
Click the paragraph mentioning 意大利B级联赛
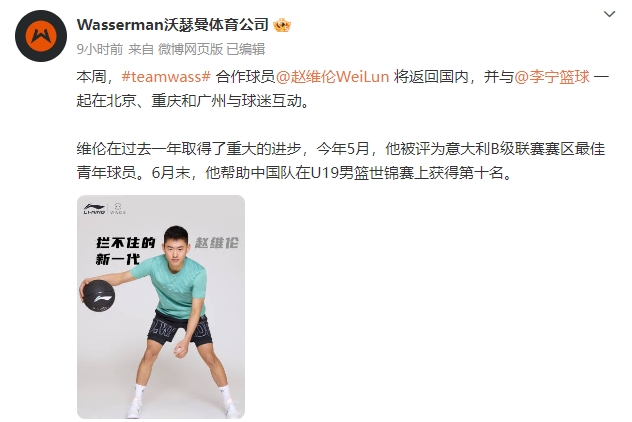[x=341, y=161]
